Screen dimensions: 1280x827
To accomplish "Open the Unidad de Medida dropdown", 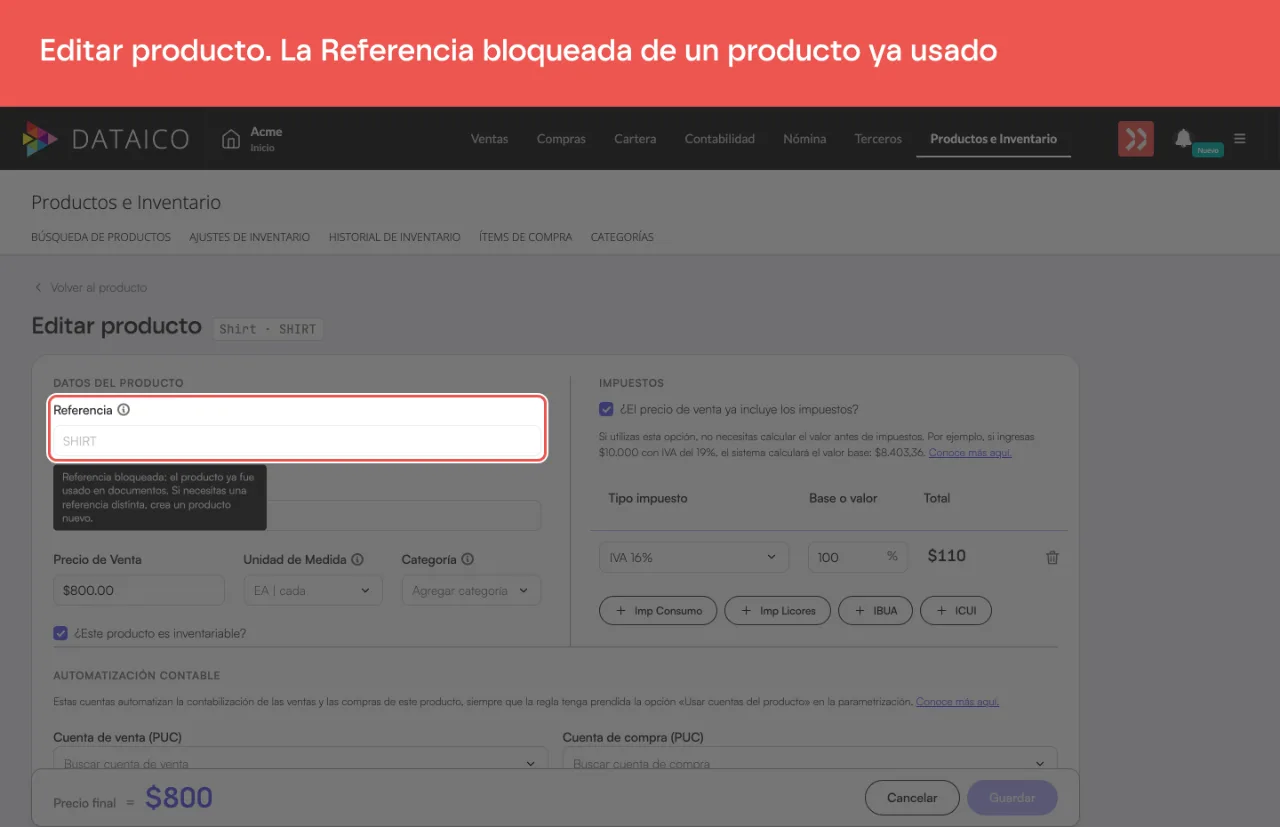I will point(313,591).
